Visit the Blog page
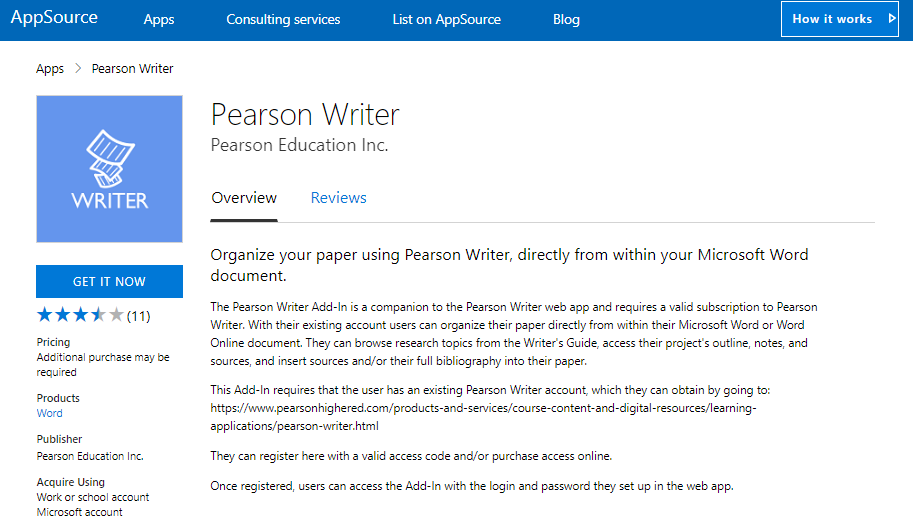The image size is (913, 530). pos(566,19)
